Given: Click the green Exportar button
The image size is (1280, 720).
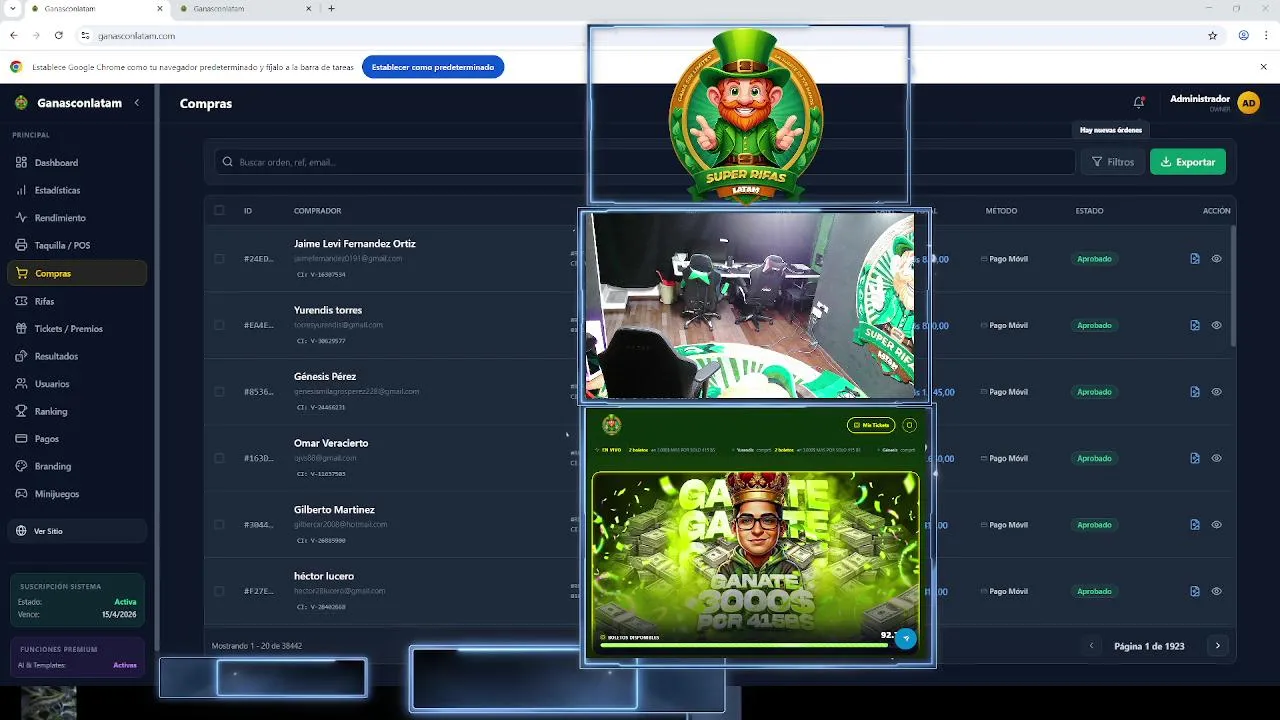Looking at the screenshot, I should [1188, 162].
